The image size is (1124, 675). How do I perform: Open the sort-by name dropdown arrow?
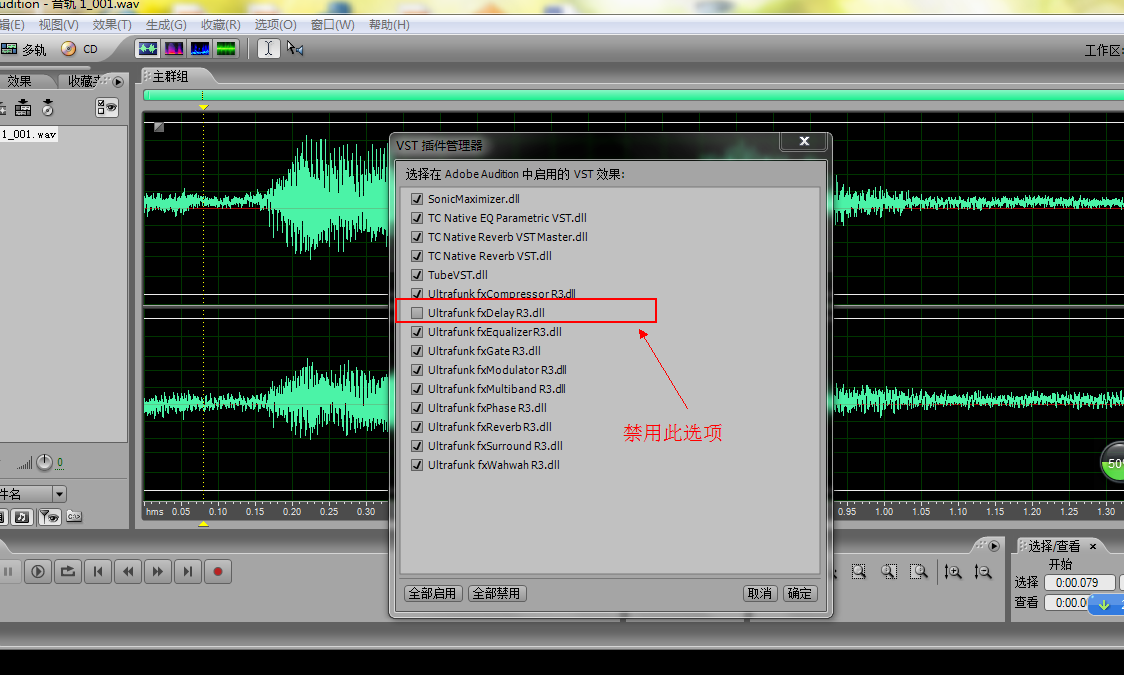(59, 494)
